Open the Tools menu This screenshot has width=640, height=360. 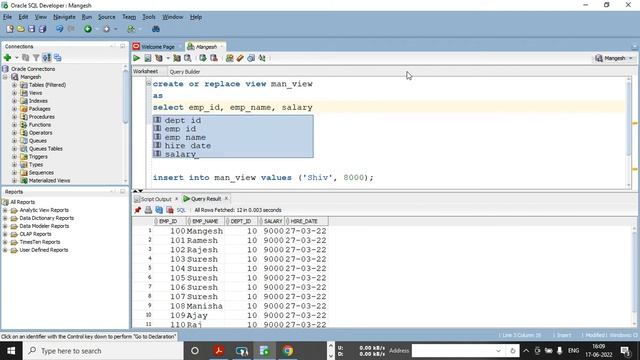pyautogui.click(x=149, y=17)
